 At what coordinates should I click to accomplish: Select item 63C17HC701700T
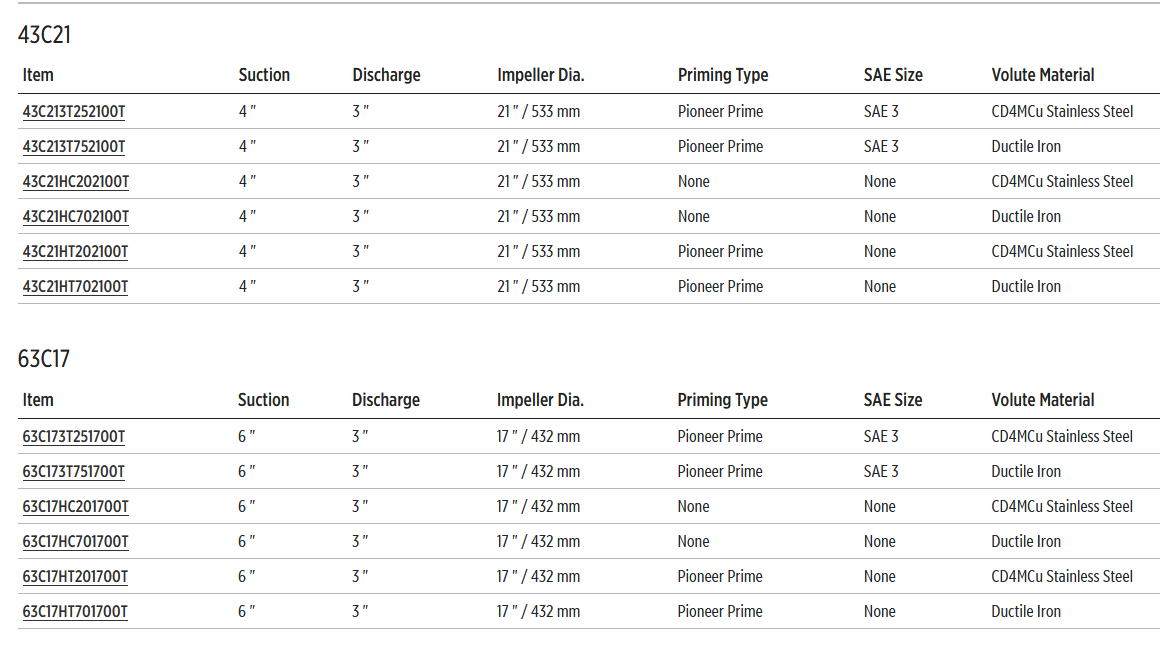pyautogui.click(x=76, y=542)
